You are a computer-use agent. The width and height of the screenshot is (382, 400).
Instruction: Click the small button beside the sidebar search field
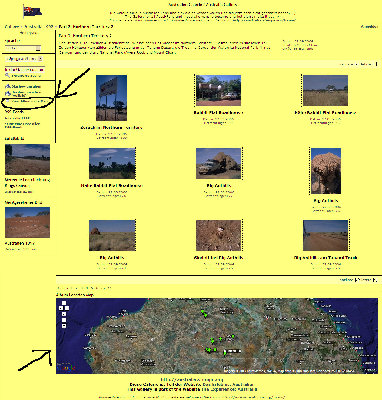[x=38, y=49]
